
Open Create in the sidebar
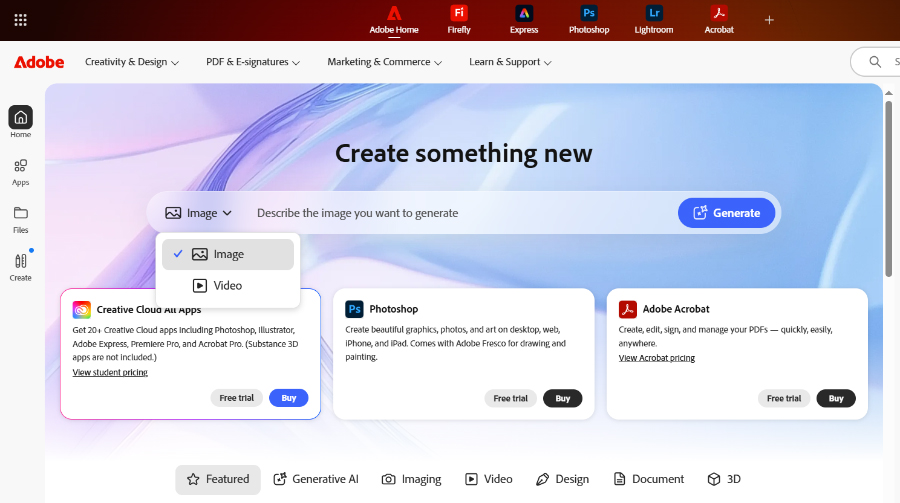tap(21, 268)
